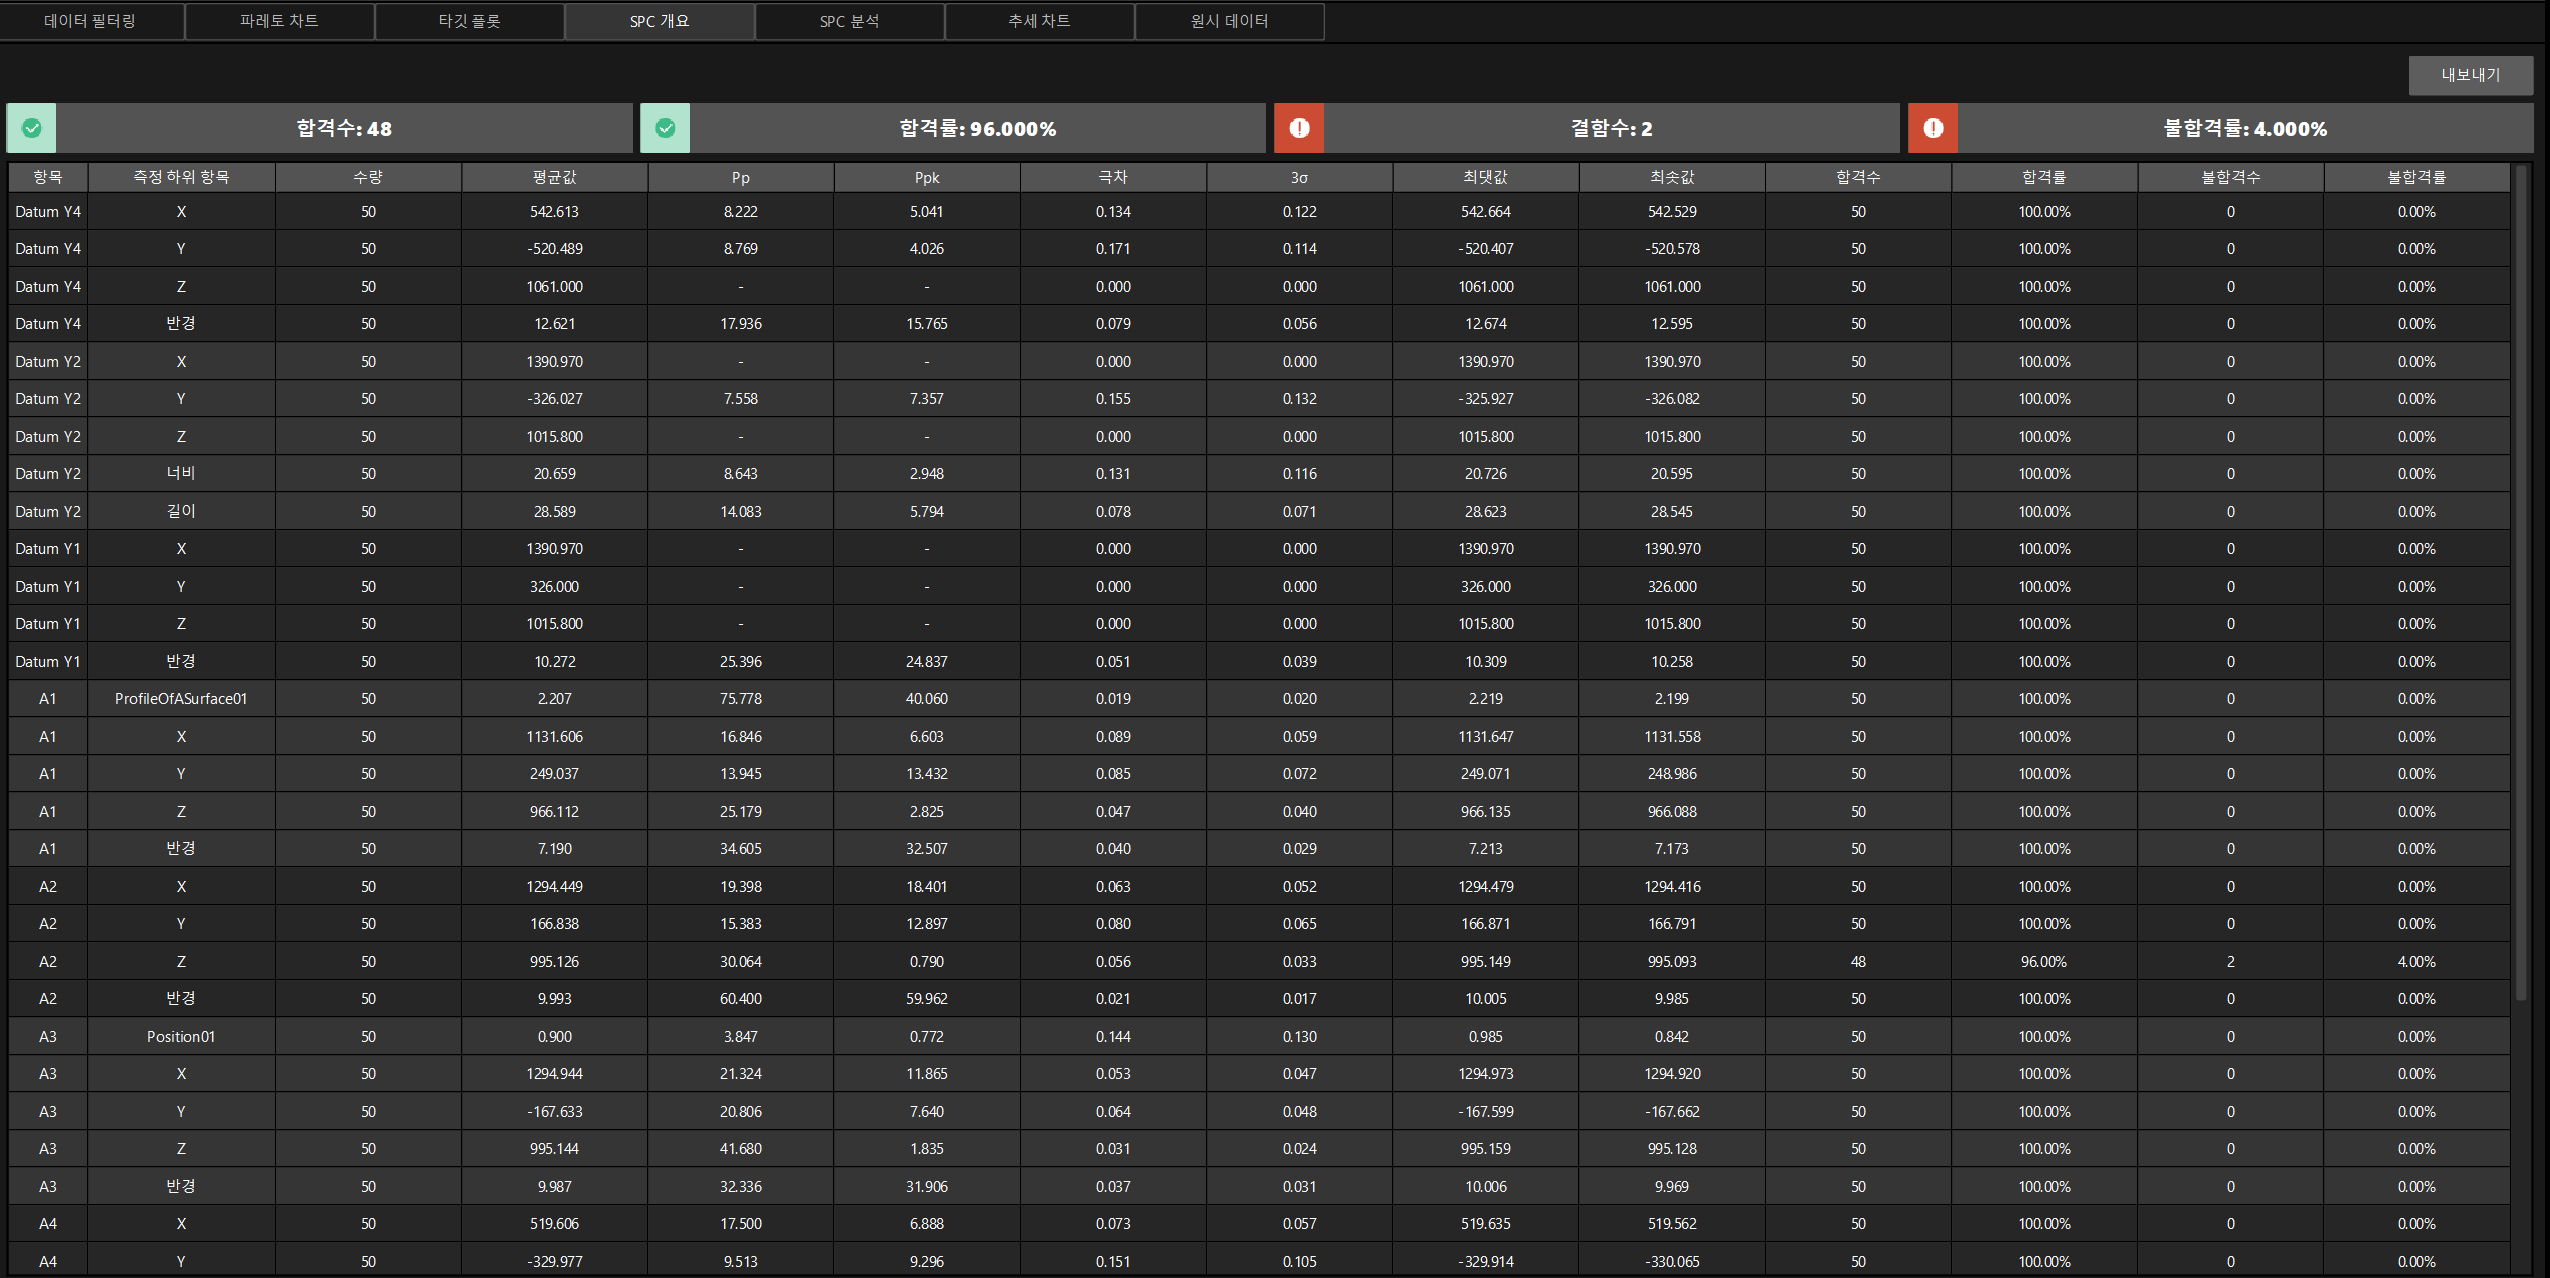
Task: Select the SPC 개요 tab
Action: tap(660, 21)
